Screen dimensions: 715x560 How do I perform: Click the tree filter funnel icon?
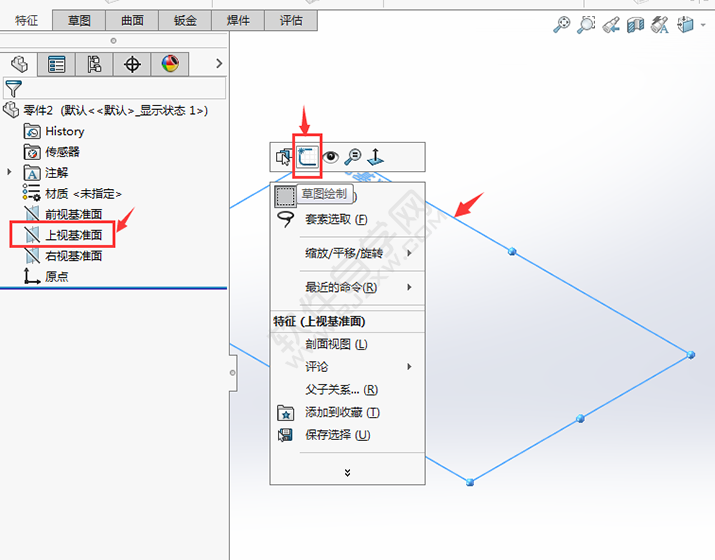(x=13, y=88)
